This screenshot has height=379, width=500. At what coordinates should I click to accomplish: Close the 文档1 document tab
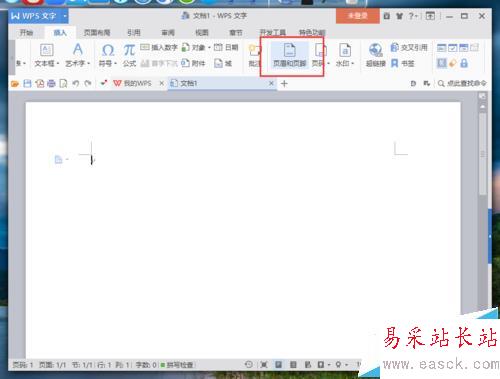tap(271, 83)
